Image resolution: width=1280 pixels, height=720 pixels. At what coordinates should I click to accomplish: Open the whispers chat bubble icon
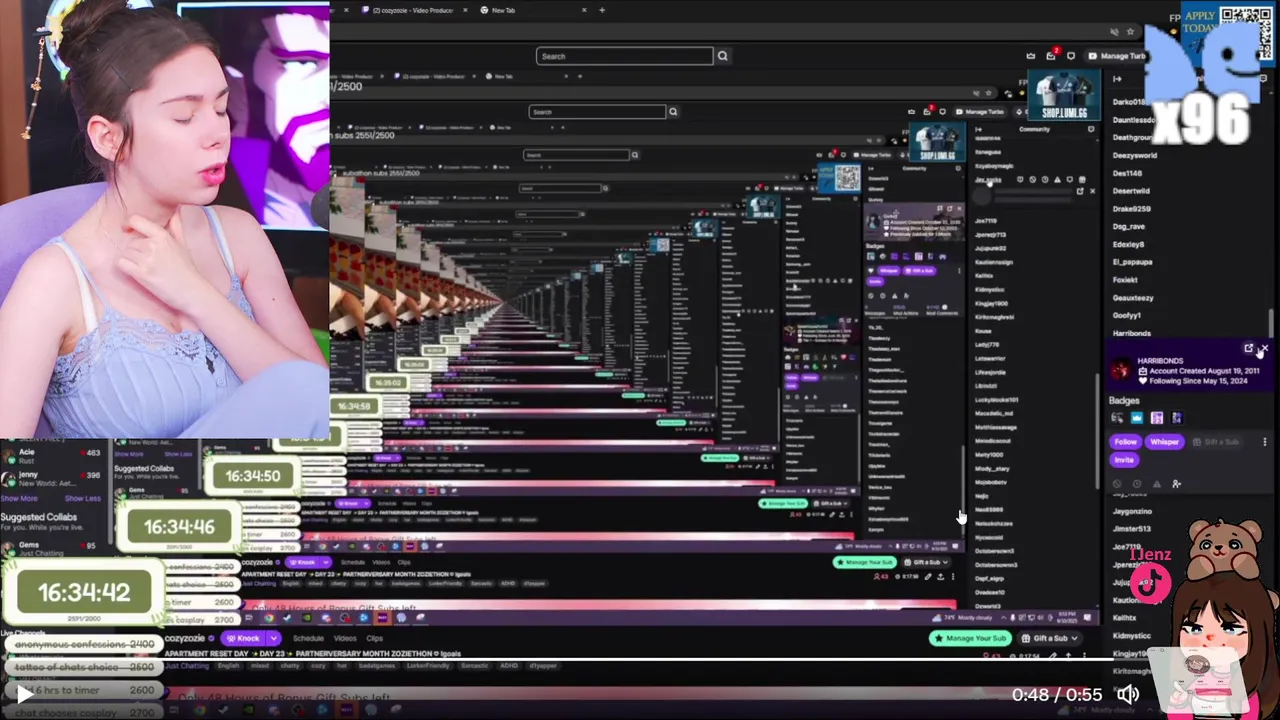click(x=1071, y=56)
